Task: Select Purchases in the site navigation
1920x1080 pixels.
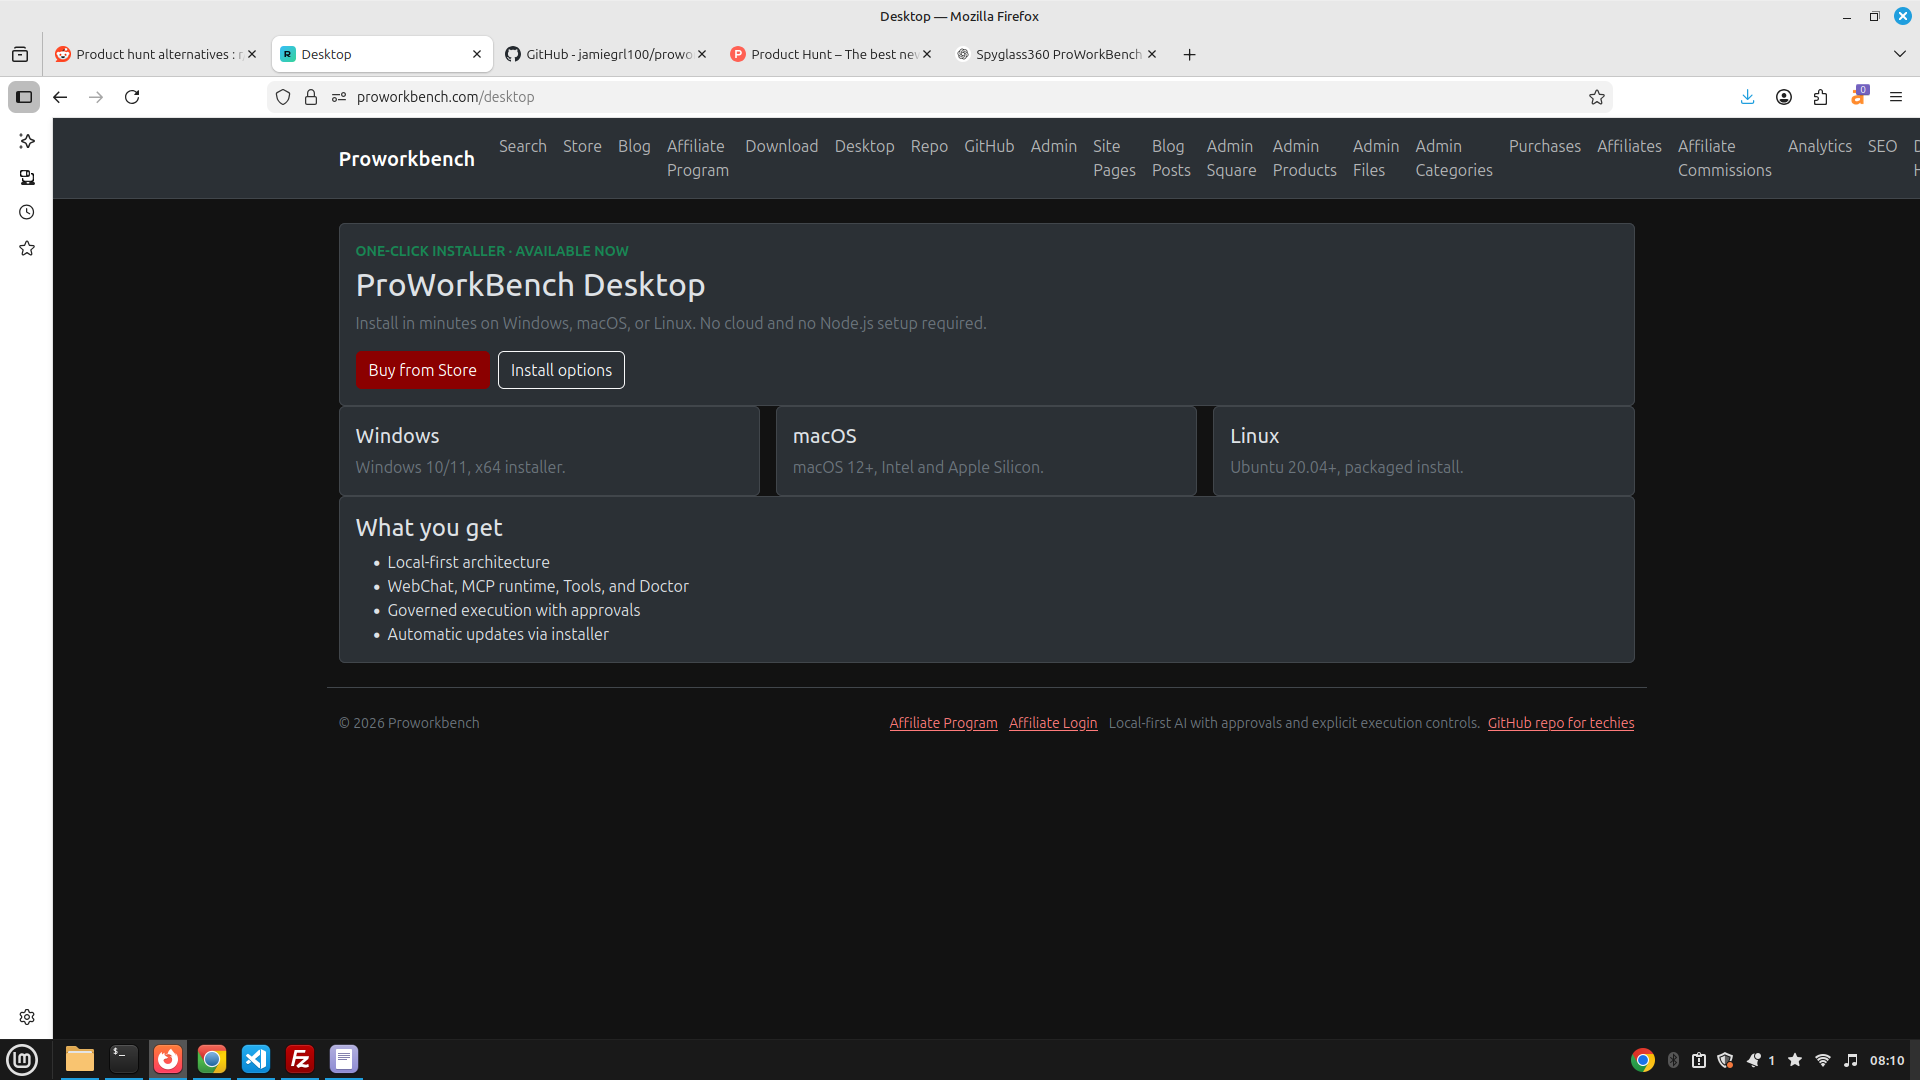Action: coord(1544,146)
